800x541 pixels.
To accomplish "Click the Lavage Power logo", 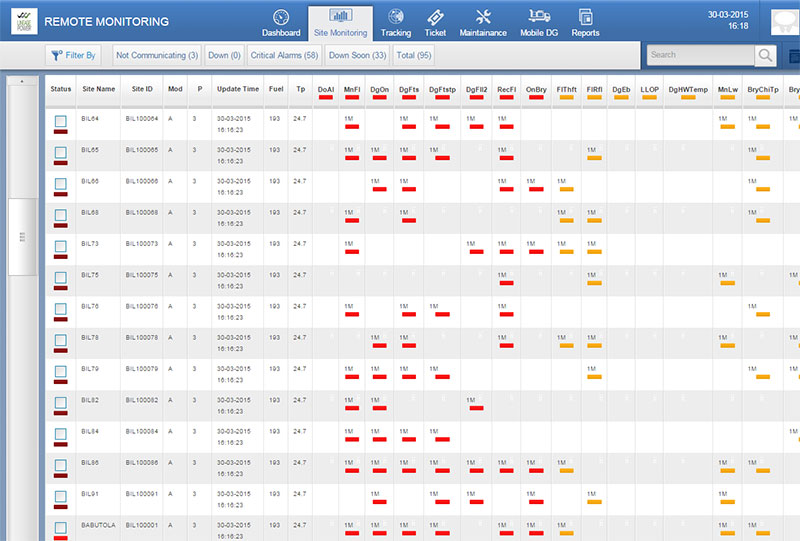I will point(23,21).
